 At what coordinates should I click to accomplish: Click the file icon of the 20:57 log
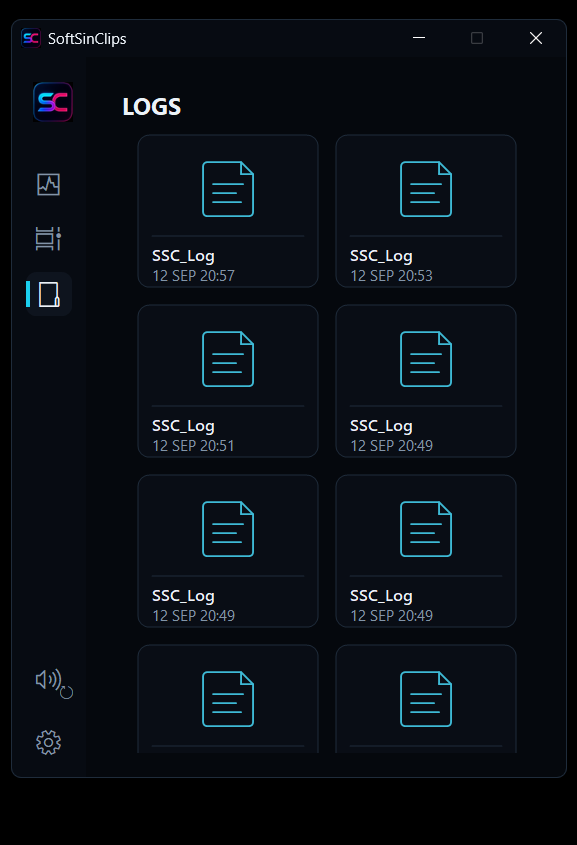(228, 189)
